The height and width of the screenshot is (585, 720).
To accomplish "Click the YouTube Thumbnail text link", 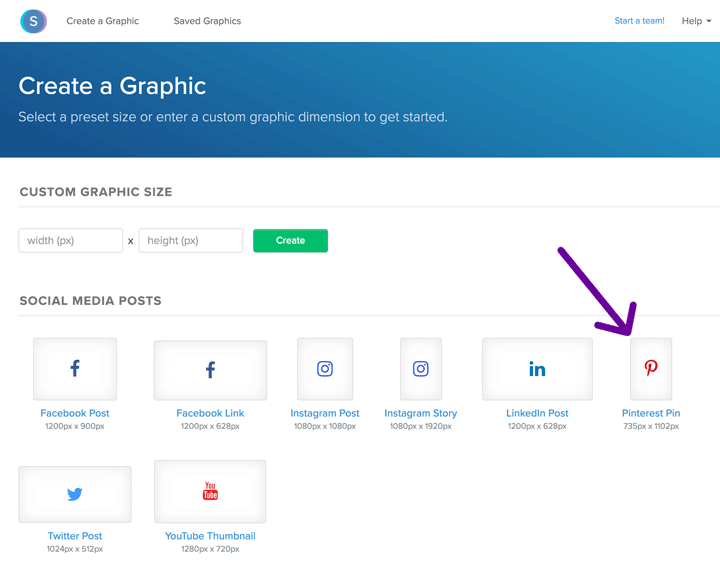I will (210, 536).
